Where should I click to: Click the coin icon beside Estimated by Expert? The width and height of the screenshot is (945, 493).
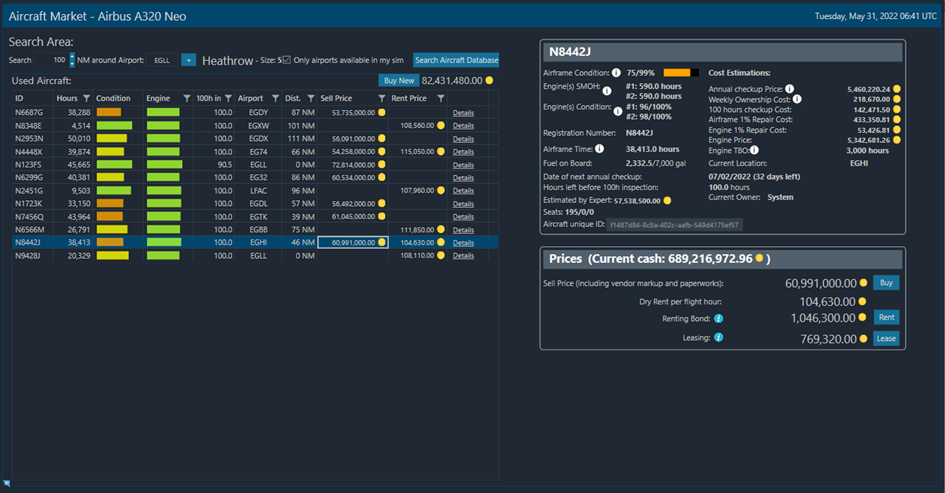coord(667,200)
